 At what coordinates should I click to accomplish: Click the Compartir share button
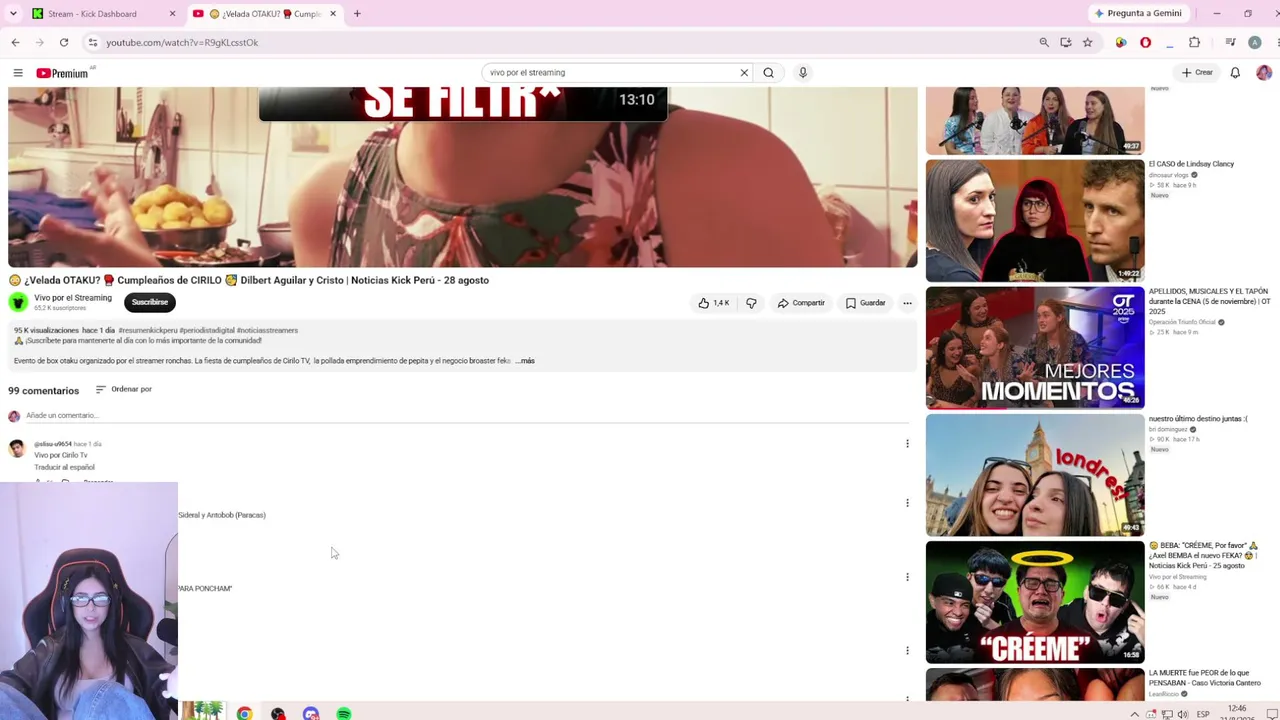coord(801,303)
